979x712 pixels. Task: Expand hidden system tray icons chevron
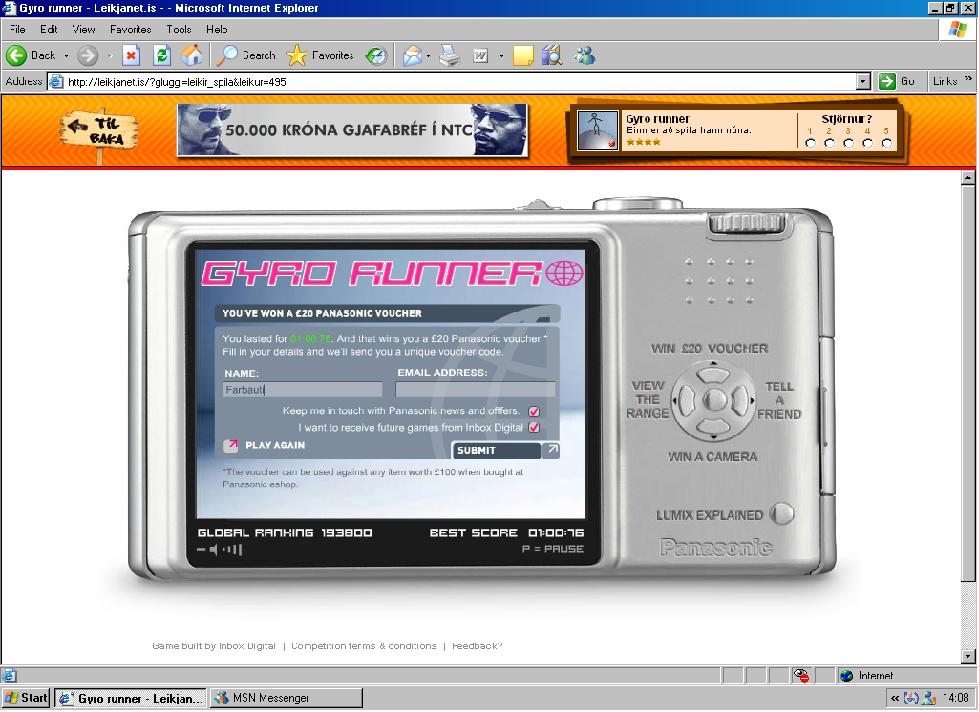895,698
